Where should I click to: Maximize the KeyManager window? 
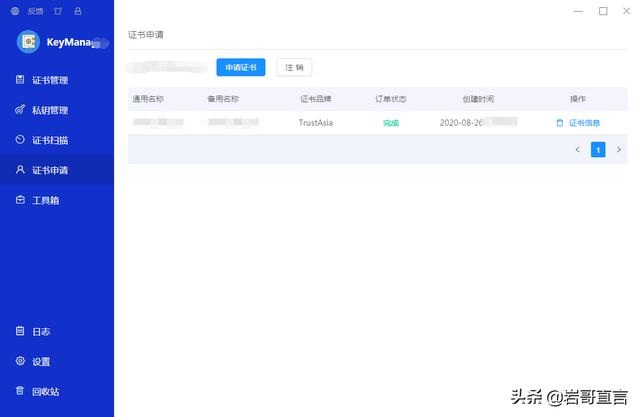[603, 11]
